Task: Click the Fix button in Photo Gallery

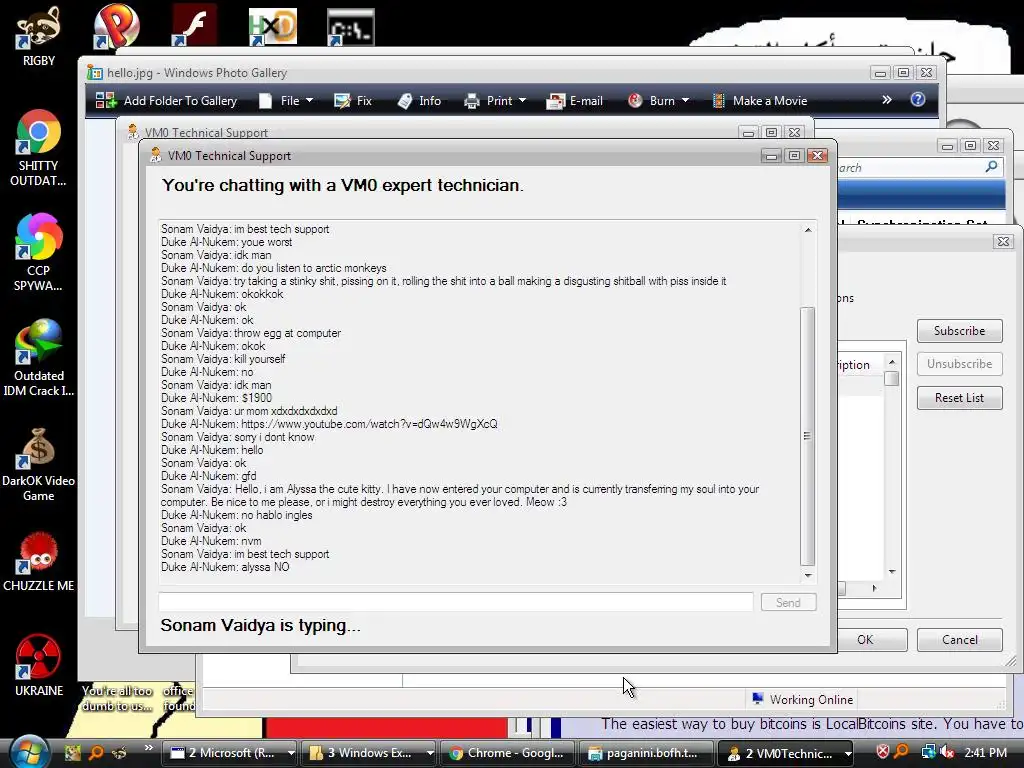Action: coord(353,101)
